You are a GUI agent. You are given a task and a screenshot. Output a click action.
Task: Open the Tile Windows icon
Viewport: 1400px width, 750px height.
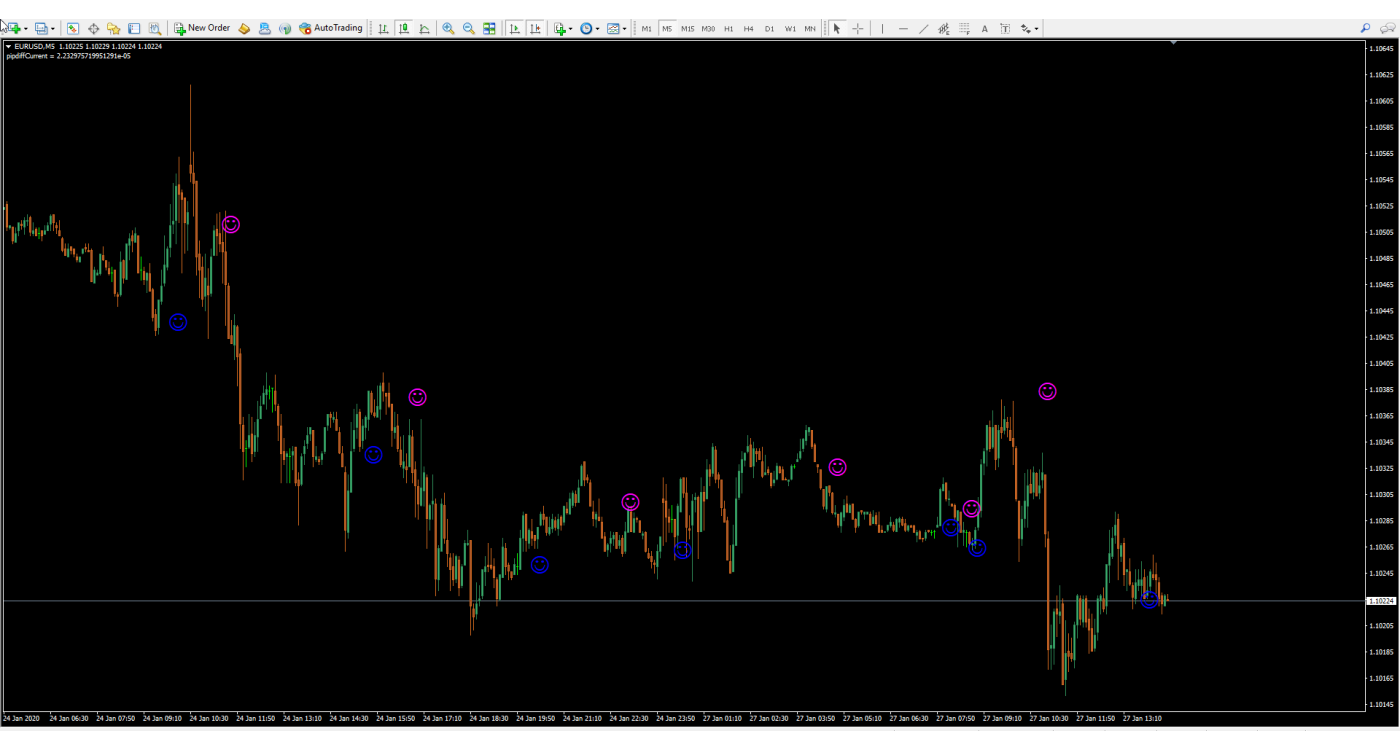(489, 29)
